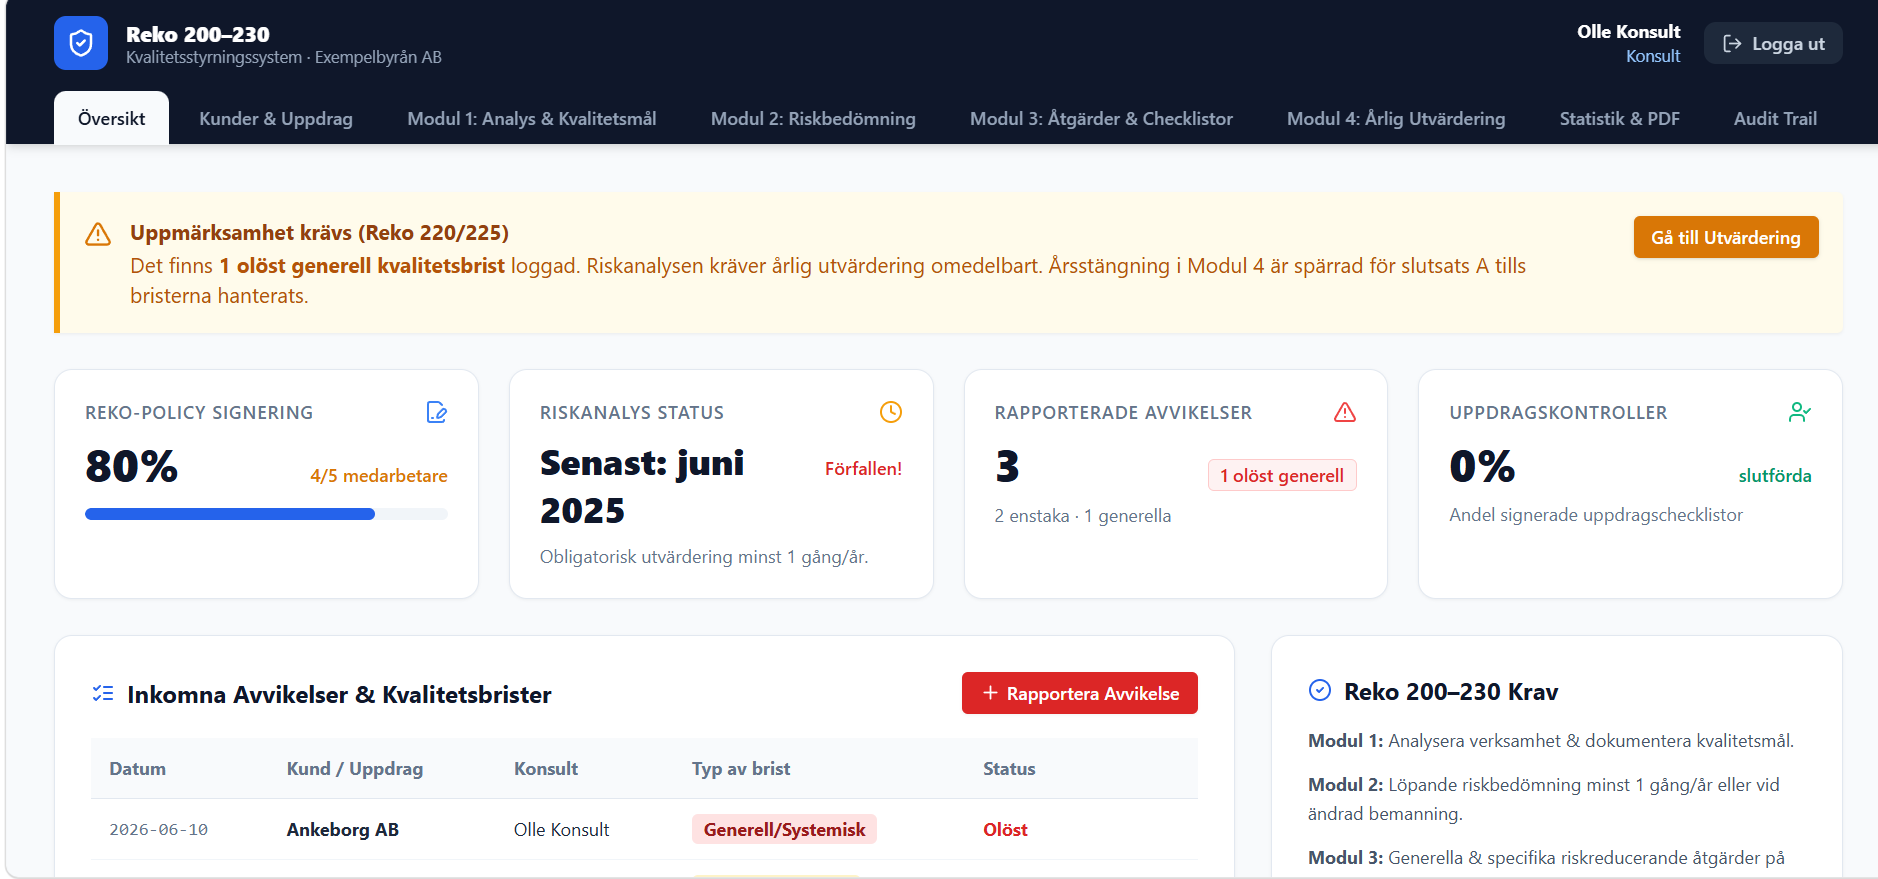Click the Typ av brist column header
The width and height of the screenshot is (1878, 879).
click(741, 768)
